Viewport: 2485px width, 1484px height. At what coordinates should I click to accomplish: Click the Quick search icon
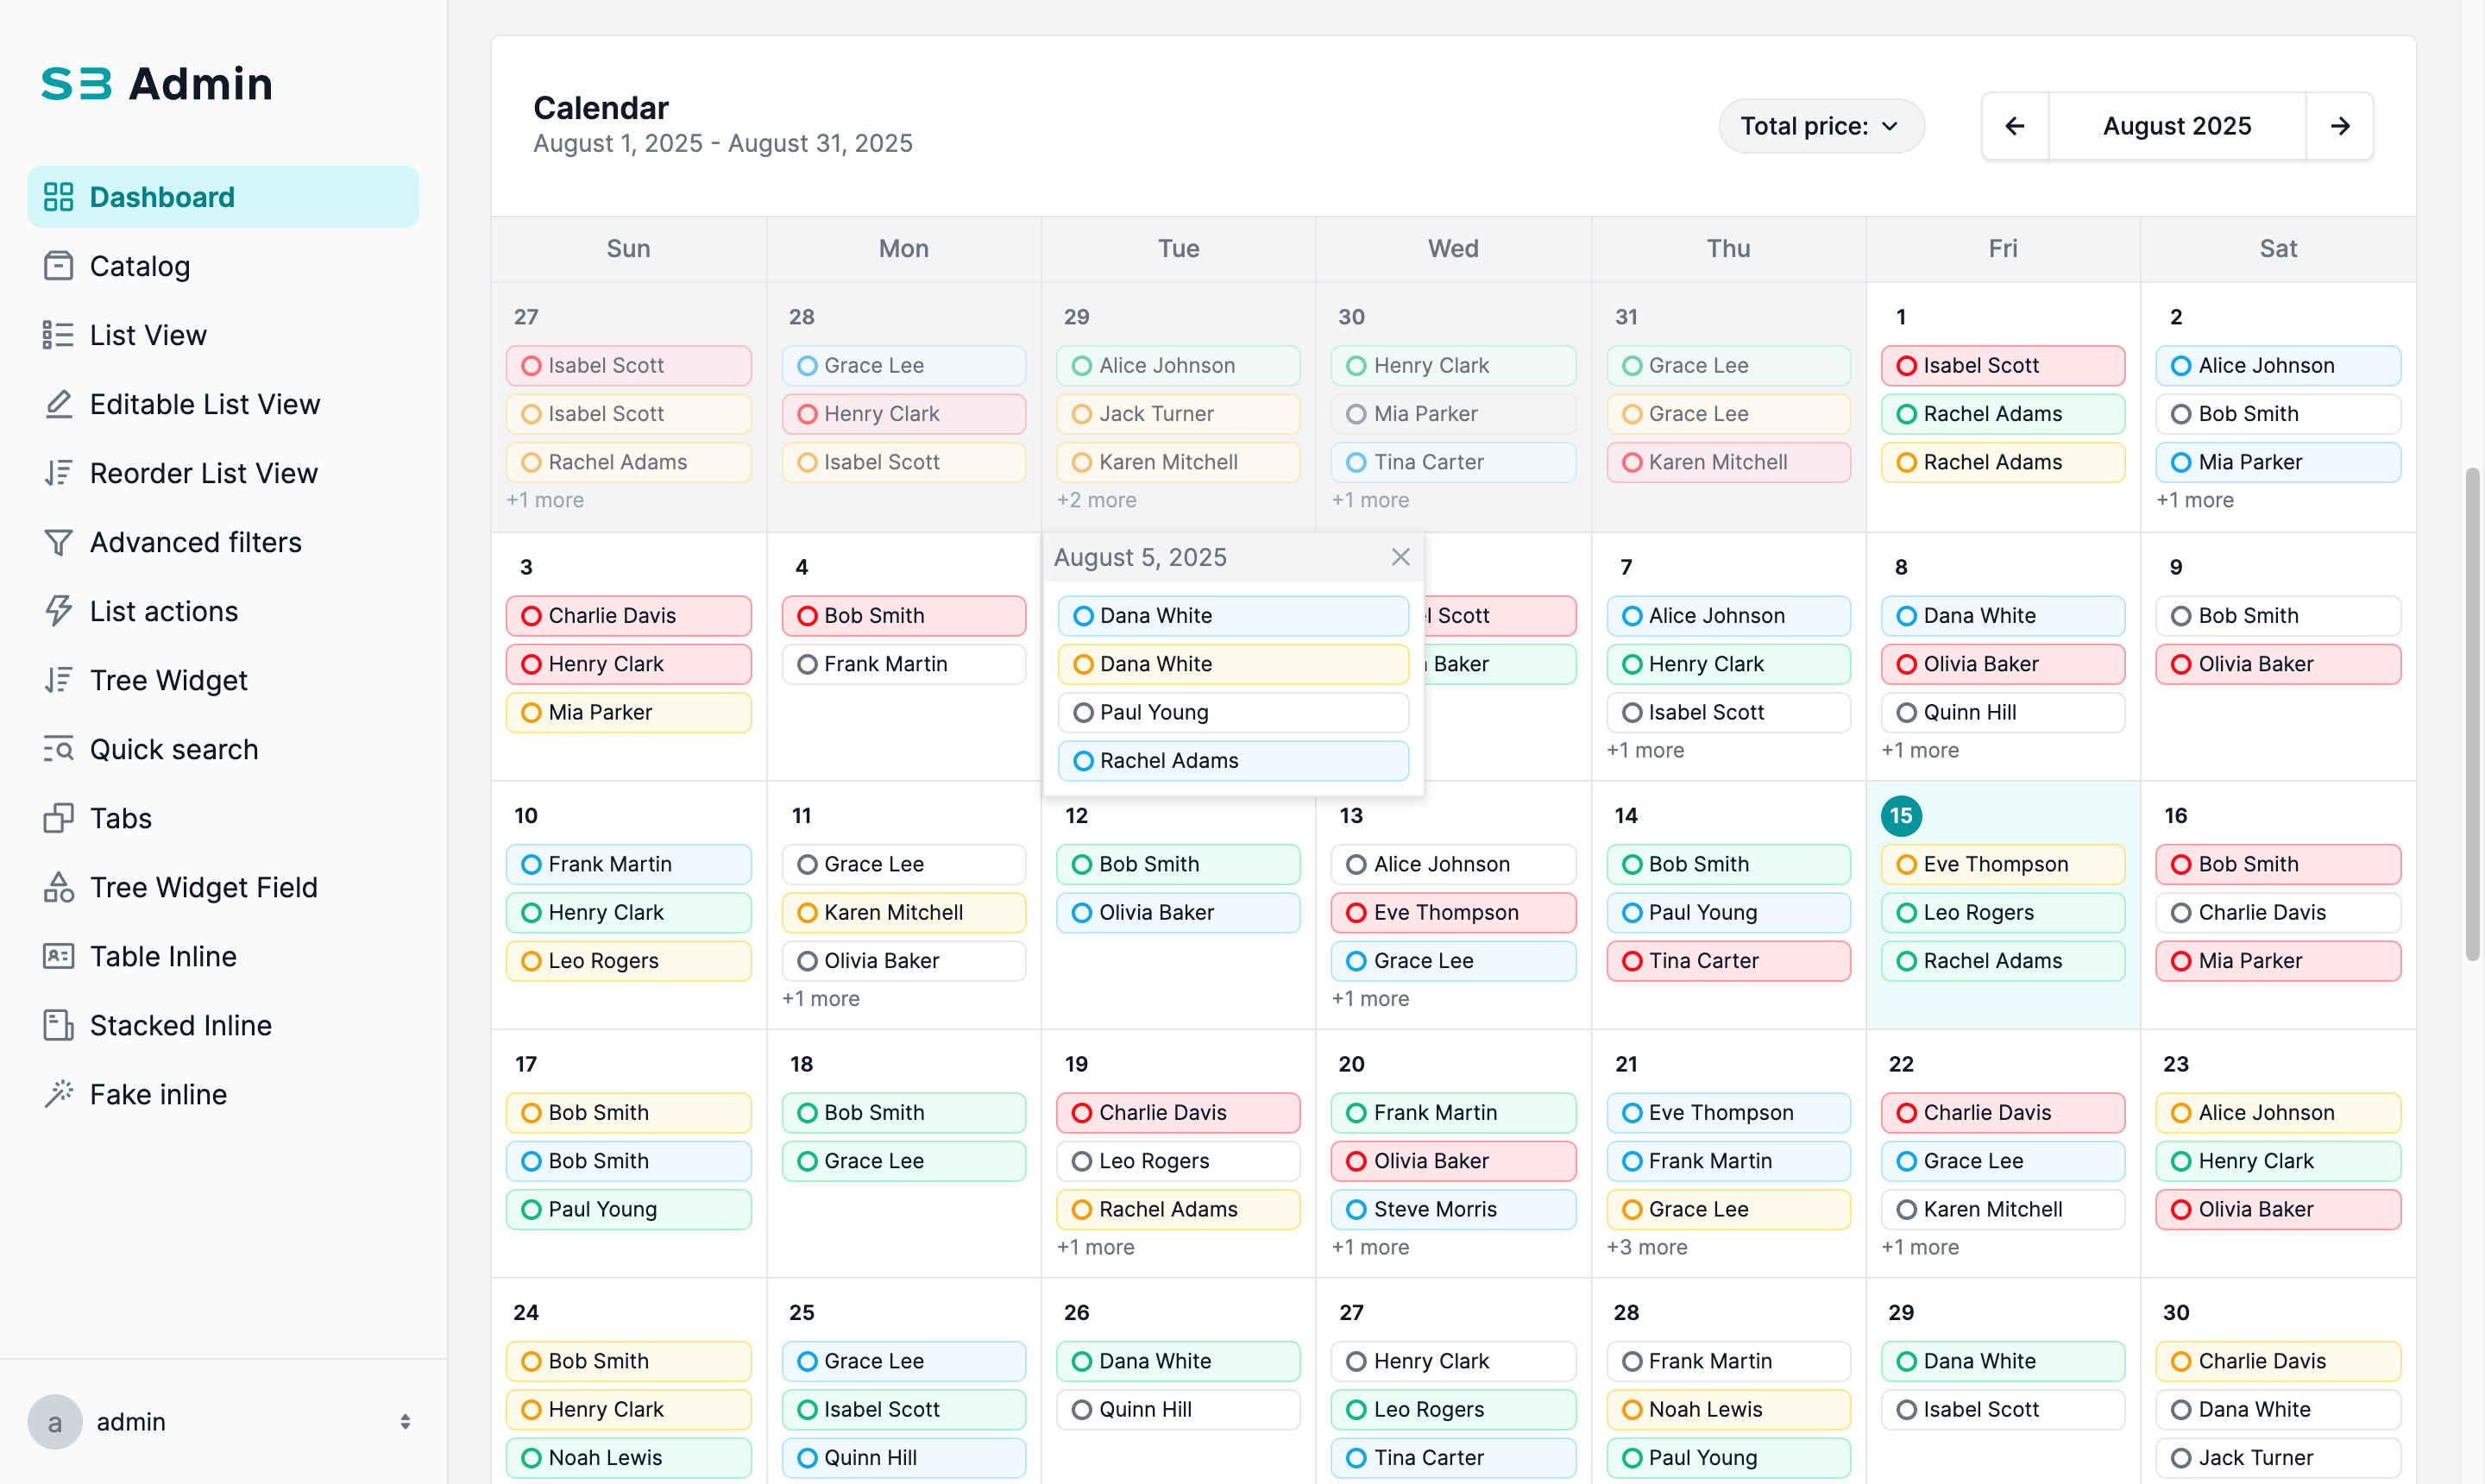pyautogui.click(x=58, y=749)
